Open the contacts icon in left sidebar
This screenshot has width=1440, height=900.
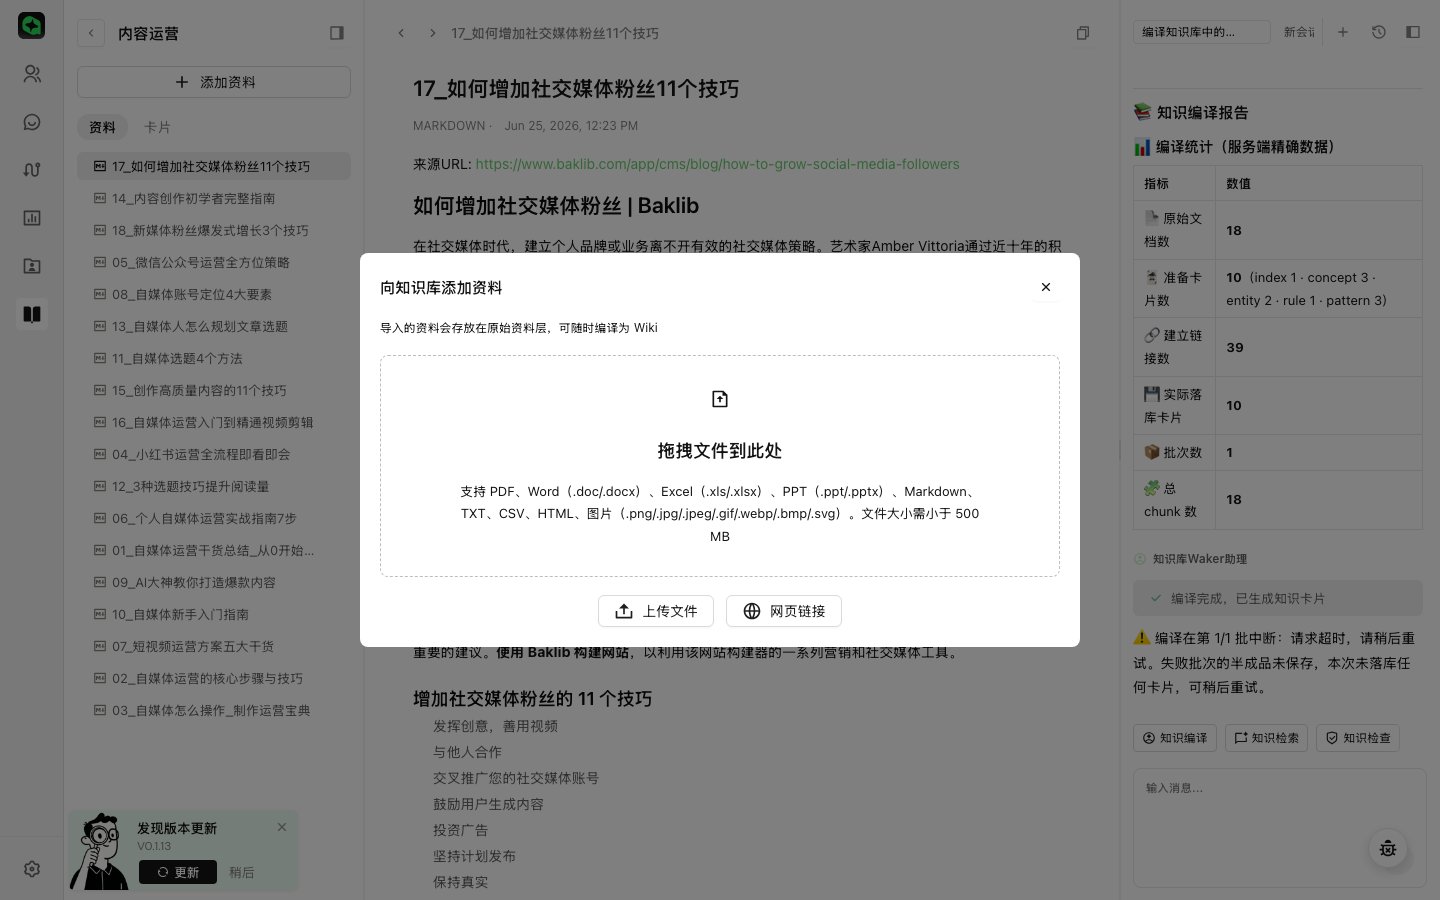coord(32,74)
